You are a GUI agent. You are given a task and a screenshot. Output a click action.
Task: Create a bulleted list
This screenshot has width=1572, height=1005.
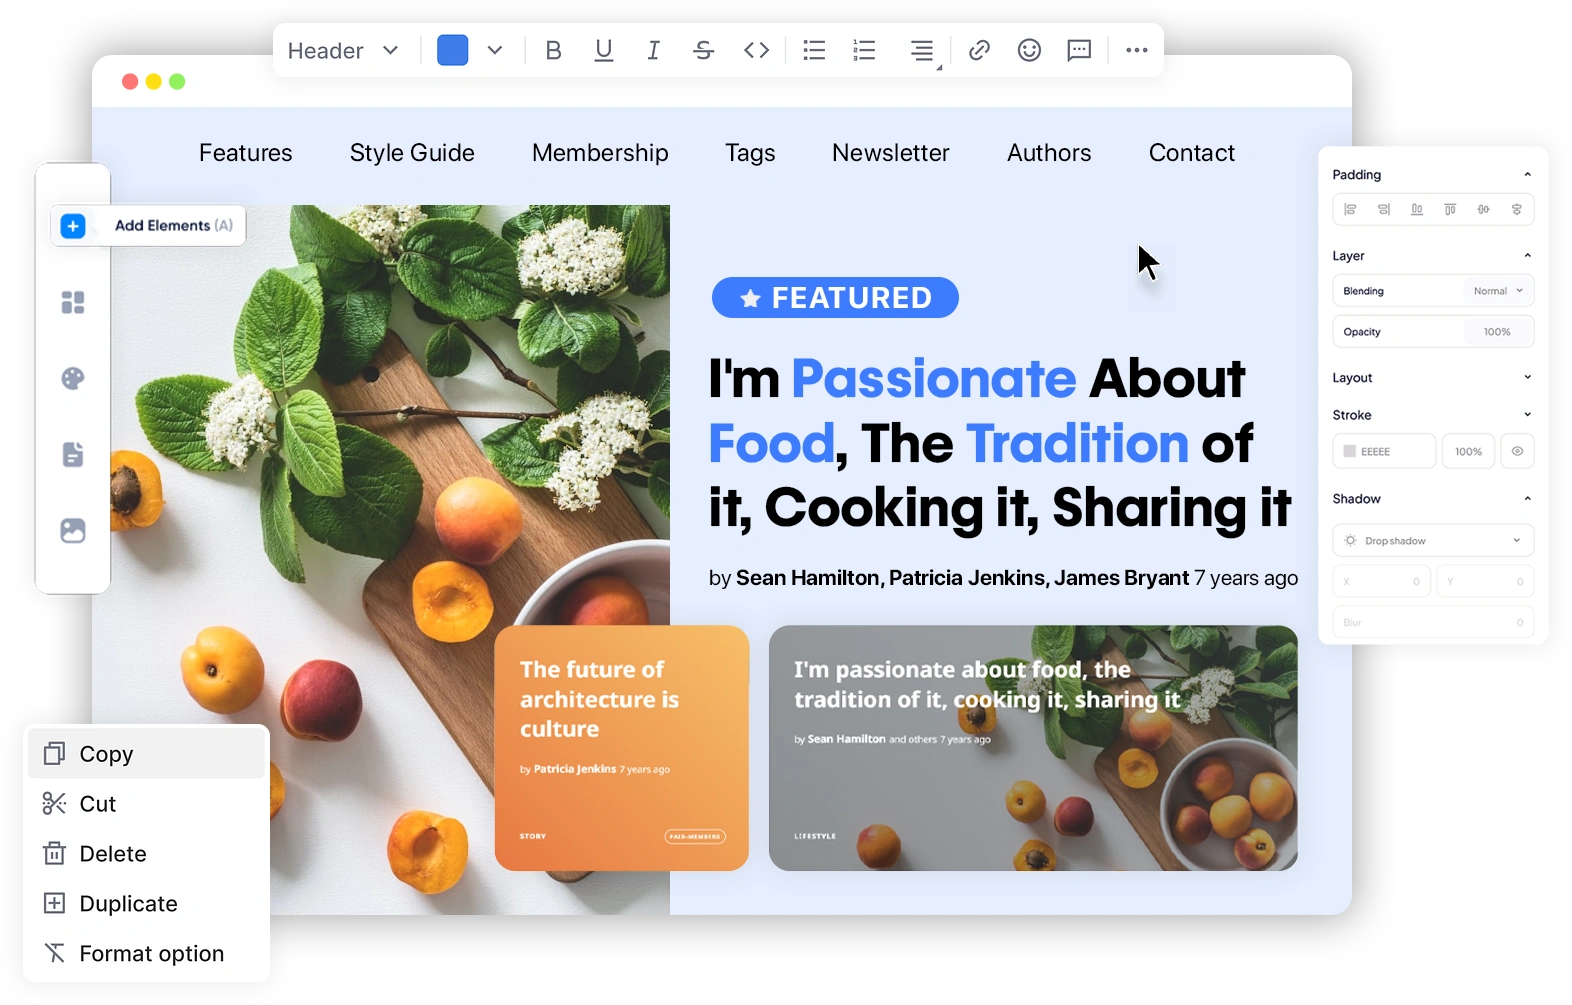[x=814, y=50]
